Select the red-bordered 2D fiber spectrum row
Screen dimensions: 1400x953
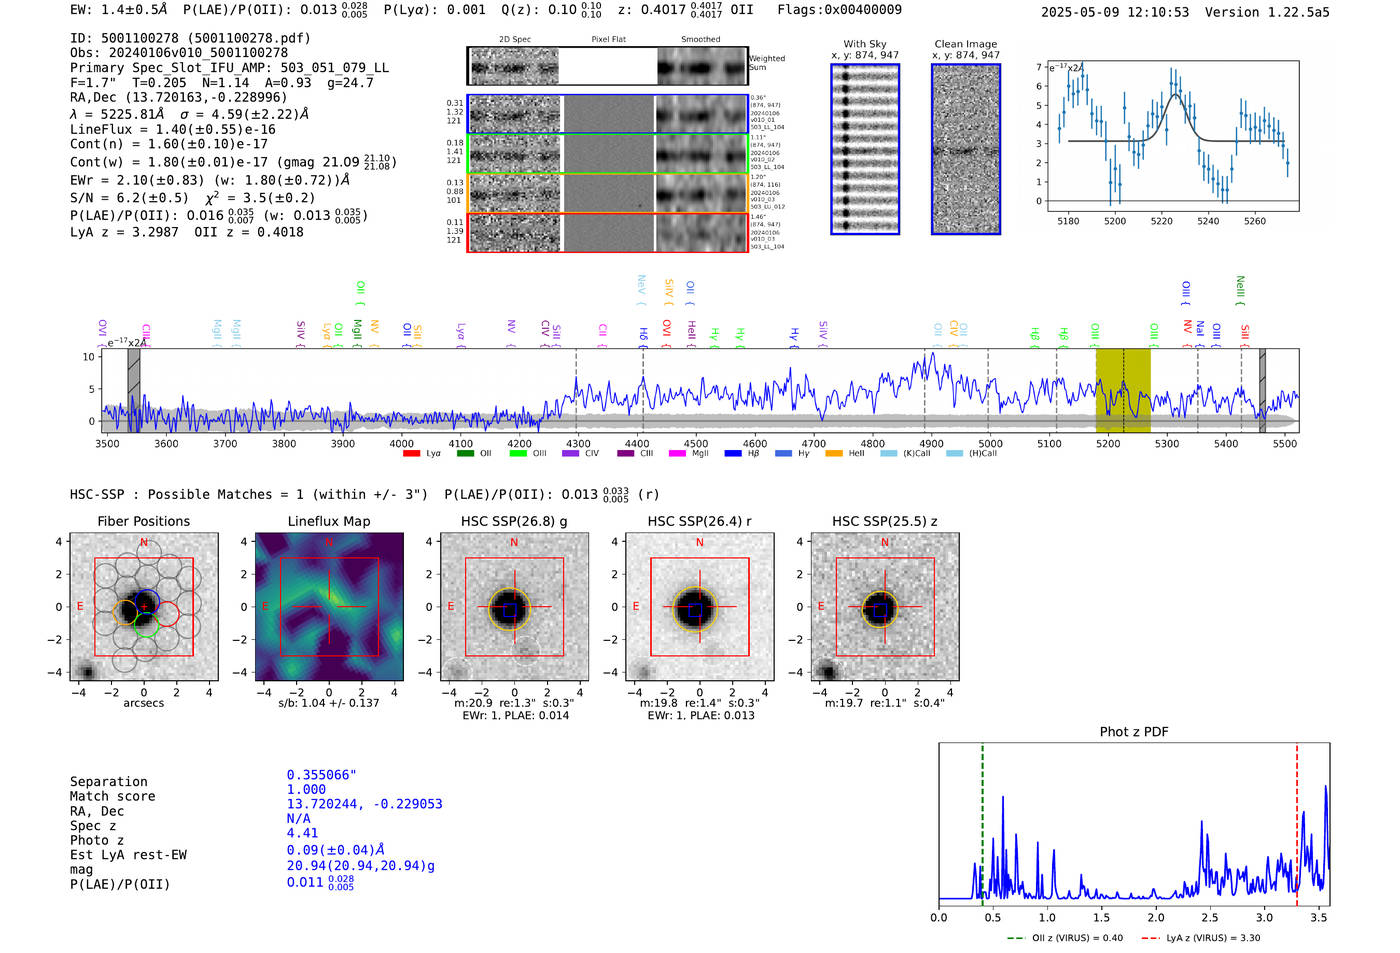click(607, 232)
